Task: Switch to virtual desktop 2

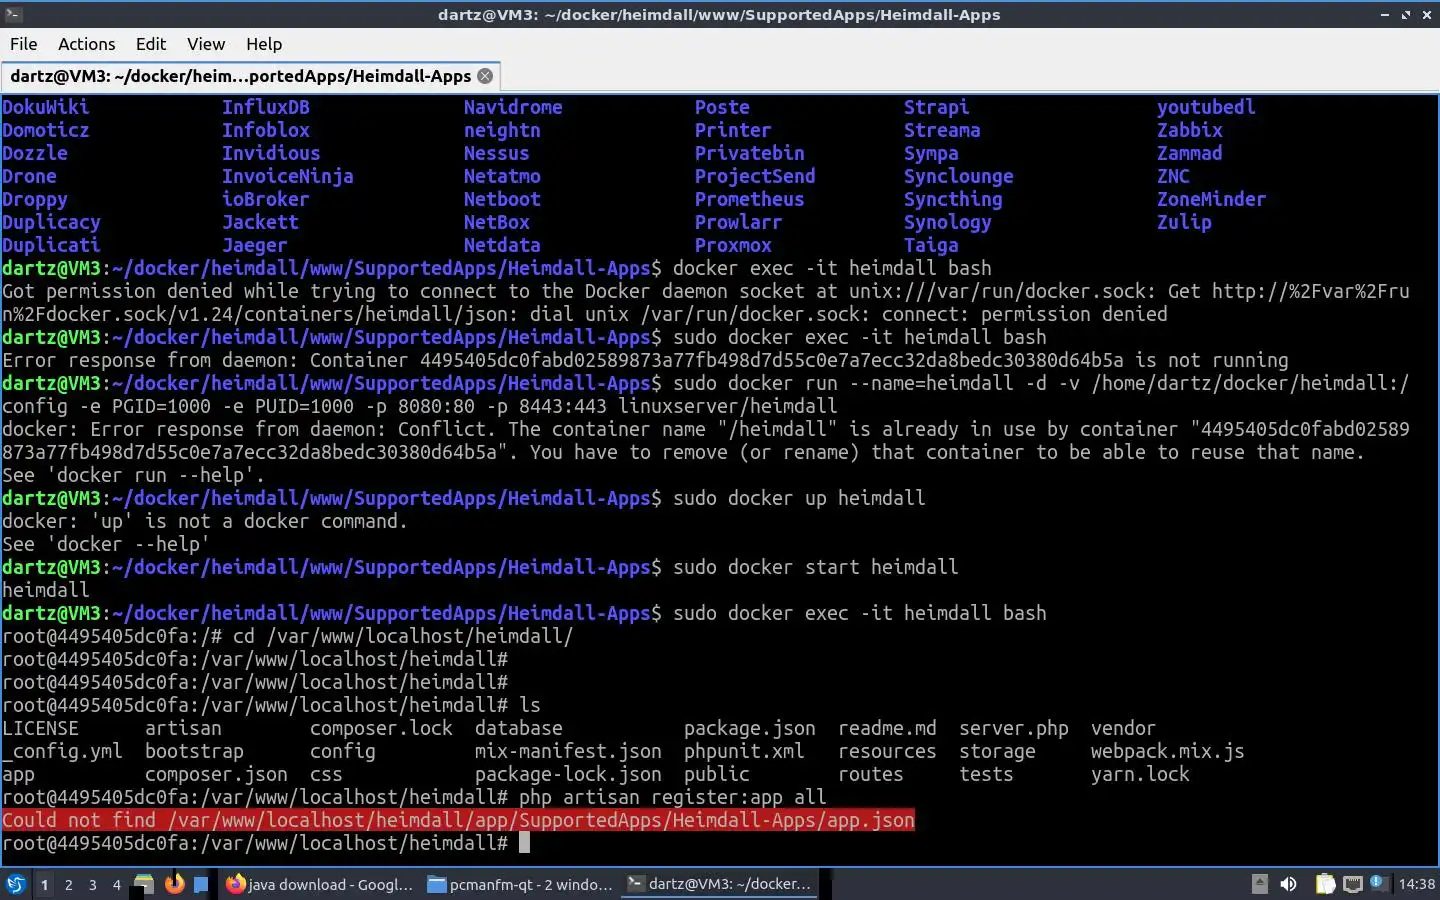Action: [68, 884]
